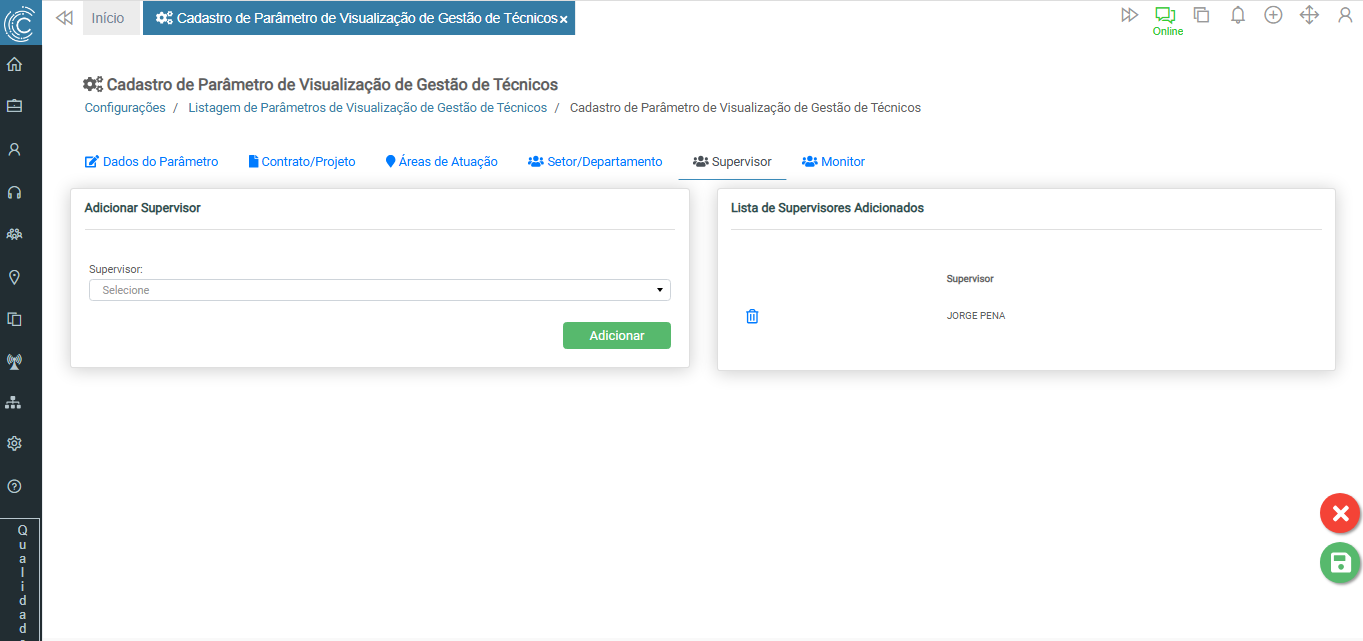
Task: Click the headset support icon in sidebar
Action: (x=14, y=192)
